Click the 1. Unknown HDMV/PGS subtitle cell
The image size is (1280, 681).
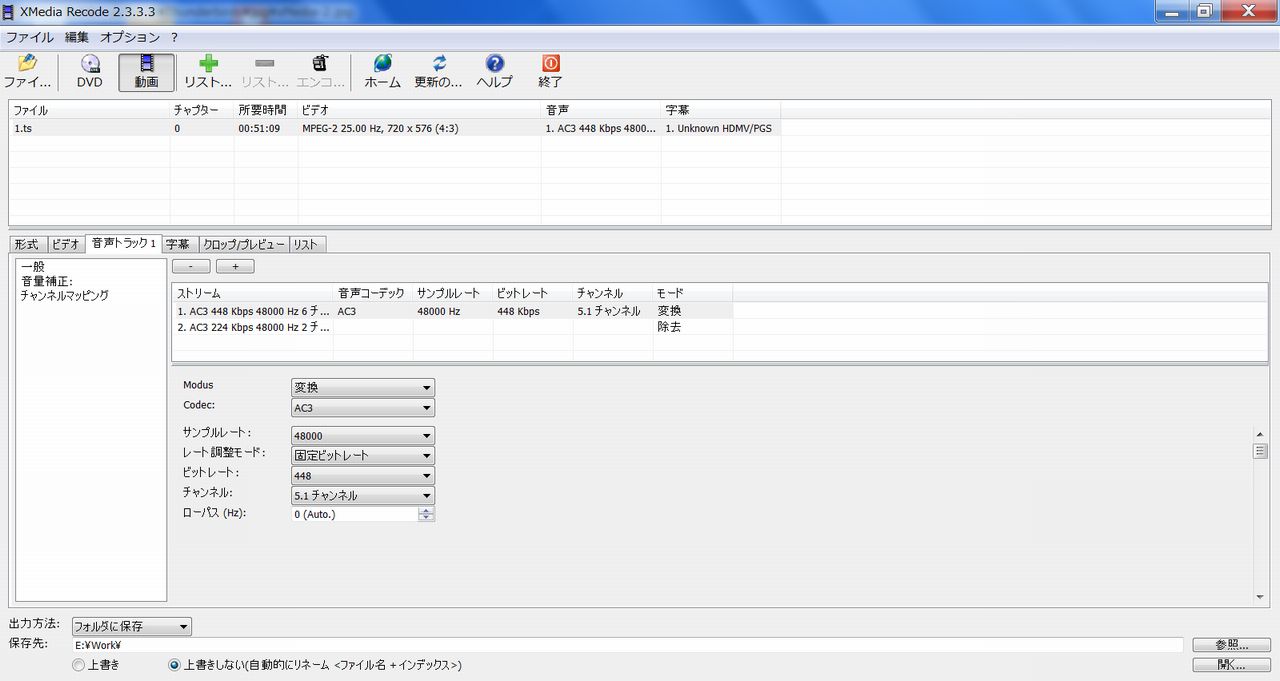pyautogui.click(x=718, y=128)
